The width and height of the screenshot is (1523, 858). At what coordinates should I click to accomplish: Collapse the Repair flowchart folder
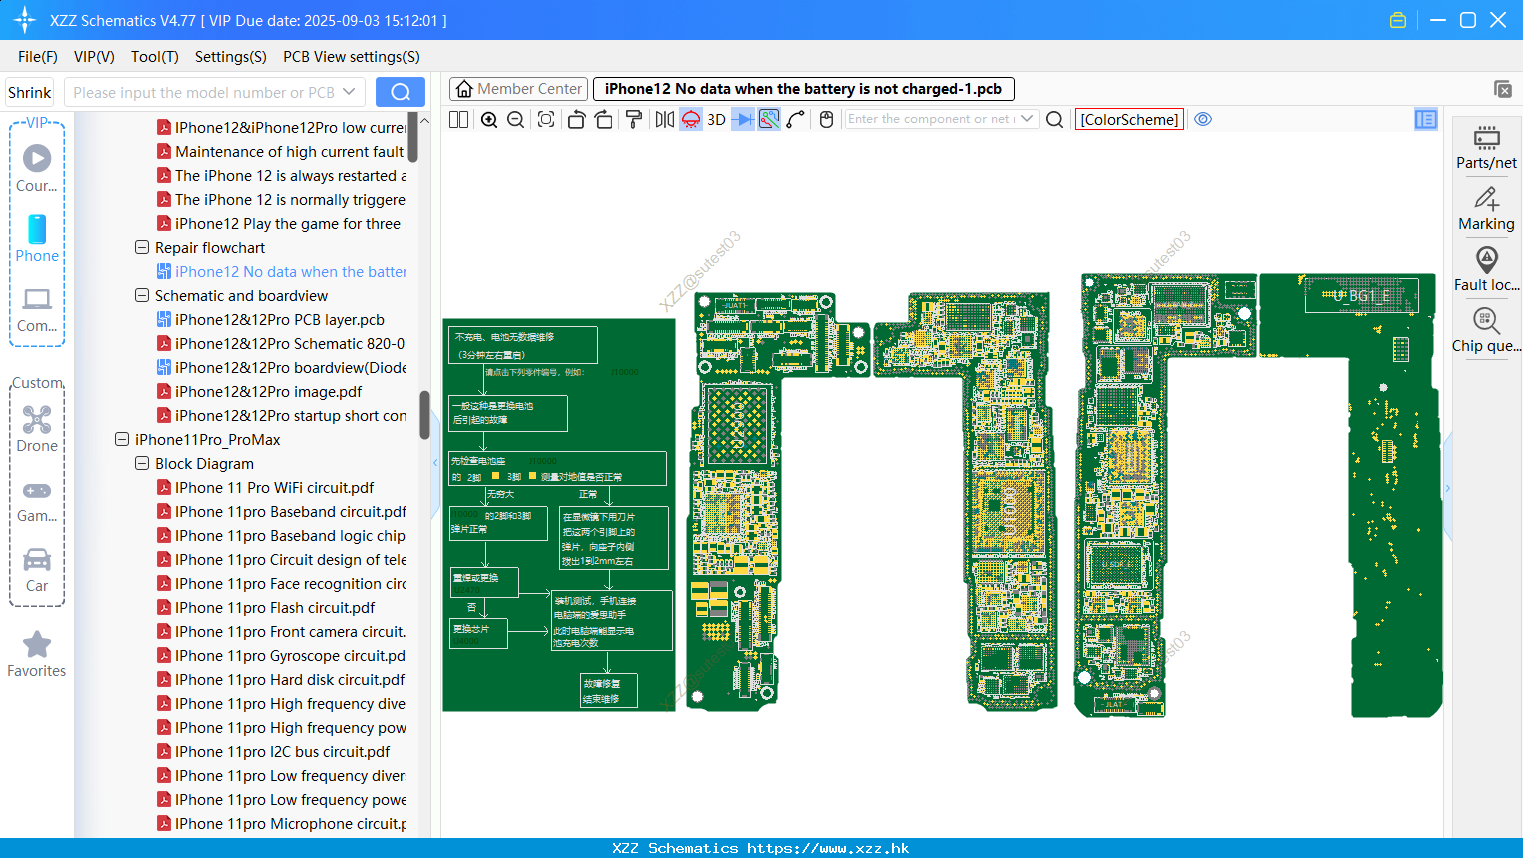pos(142,247)
